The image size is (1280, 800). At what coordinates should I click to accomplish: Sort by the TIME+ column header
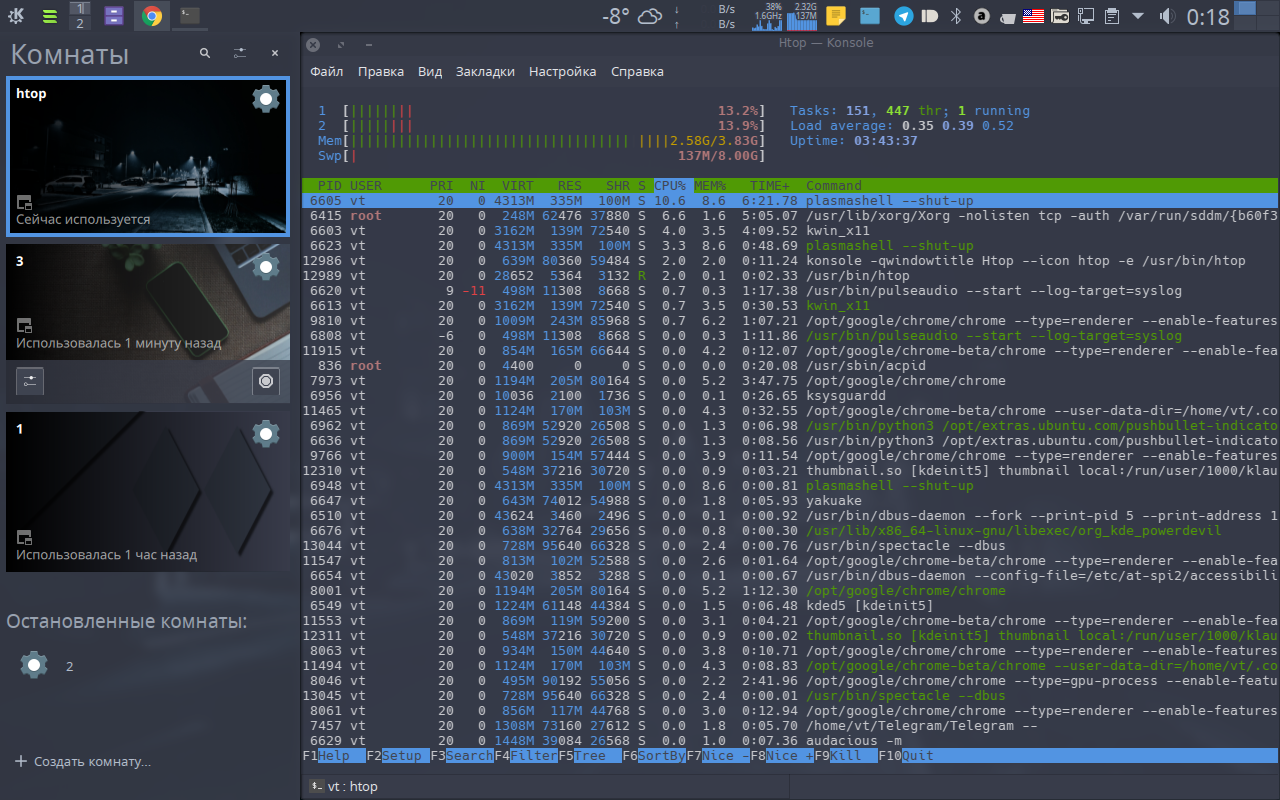point(770,186)
